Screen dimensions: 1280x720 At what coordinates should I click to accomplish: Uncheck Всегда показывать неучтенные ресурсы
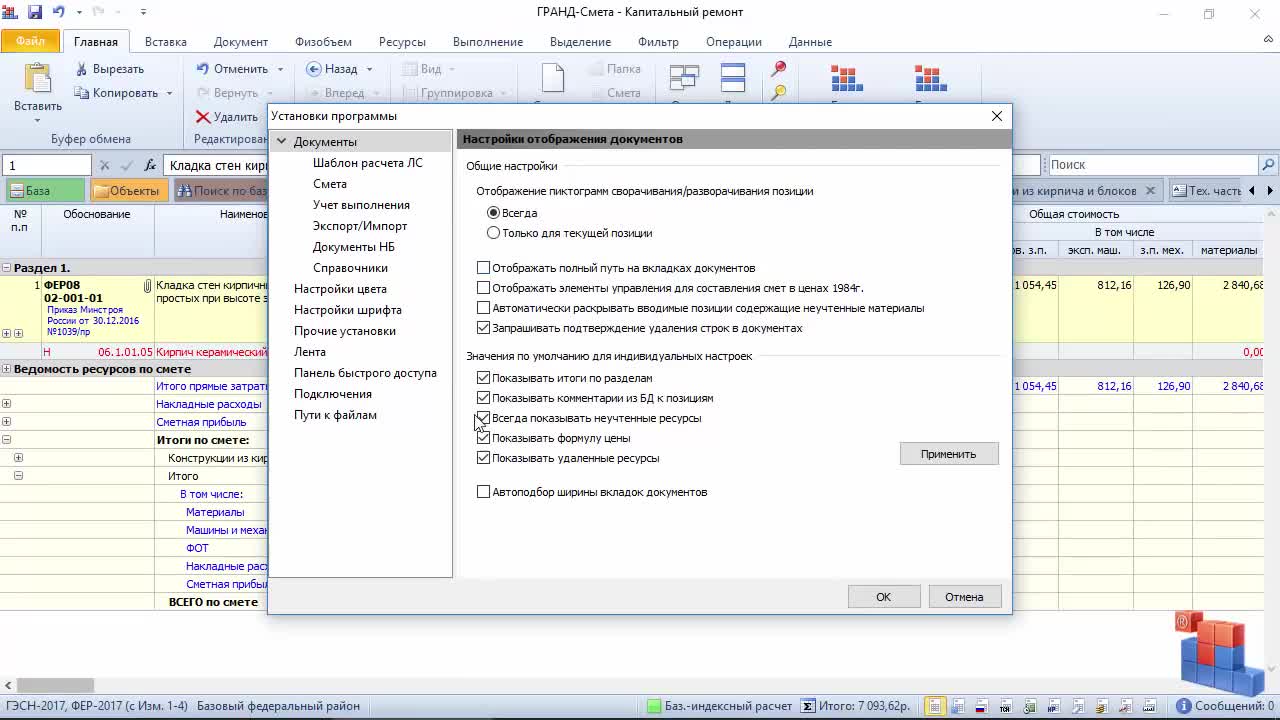(483, 418)
